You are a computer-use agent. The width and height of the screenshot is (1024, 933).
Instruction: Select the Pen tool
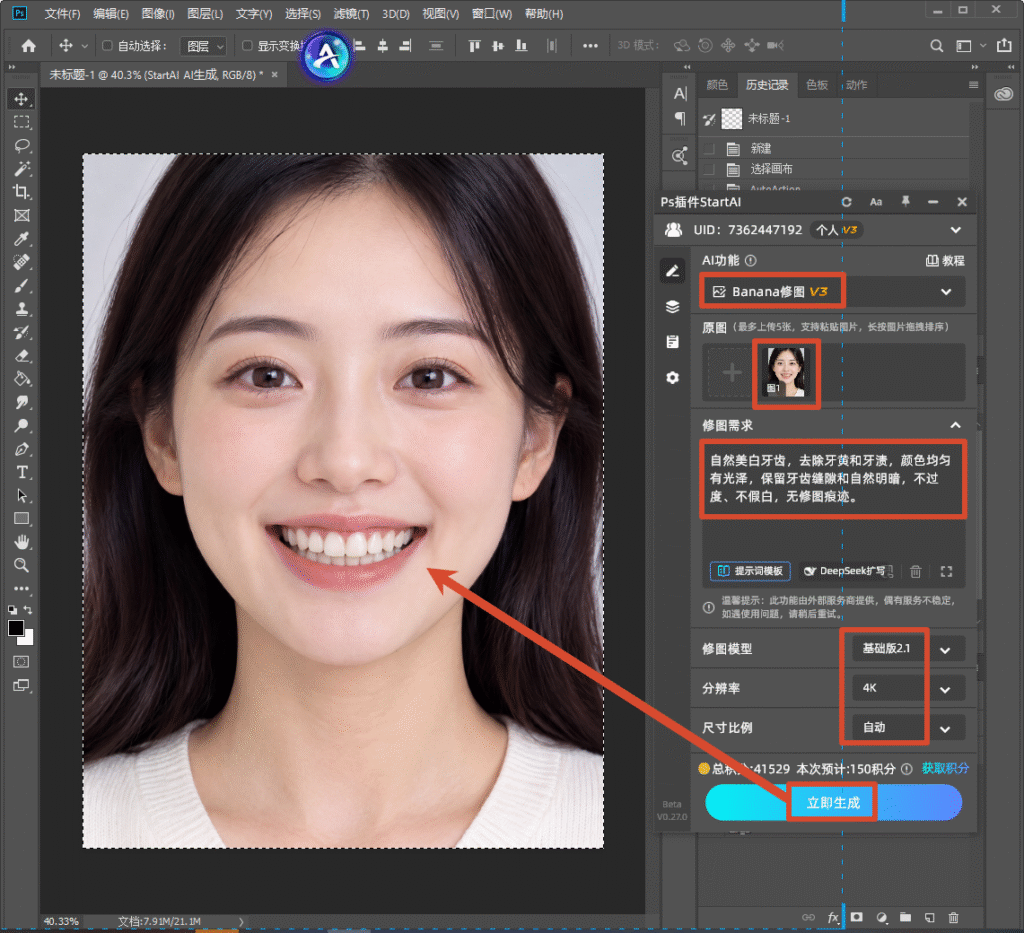(22, 449)
